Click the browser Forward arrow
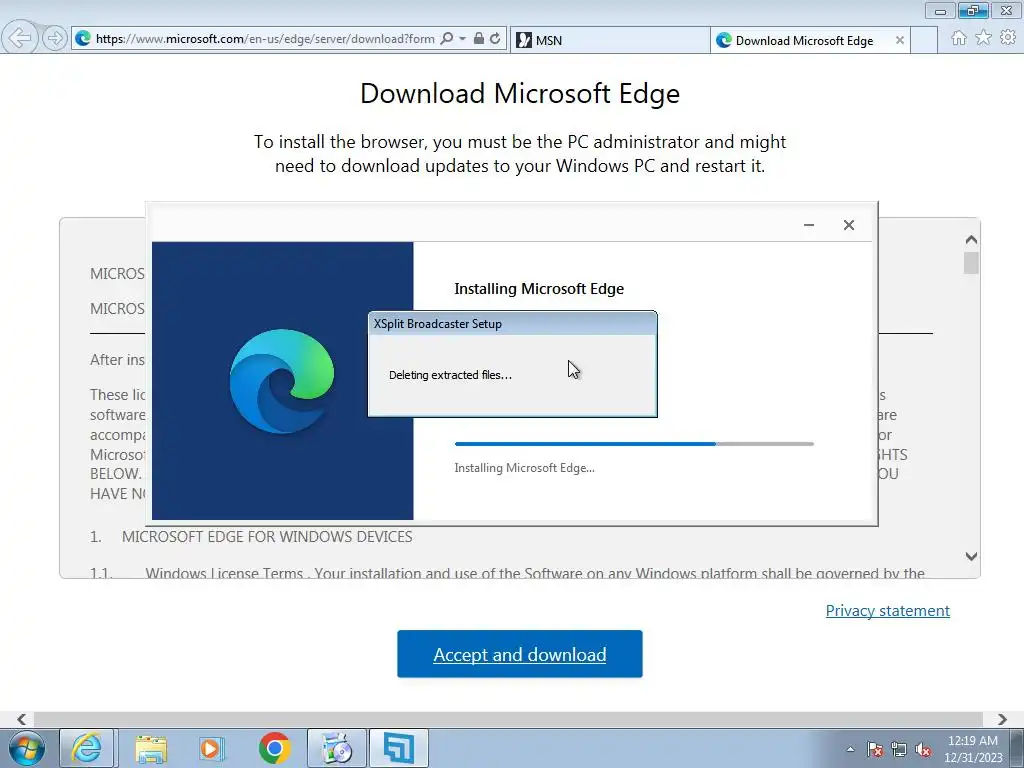The width and height of the screenshot is (1024, 768). [55, 39]
